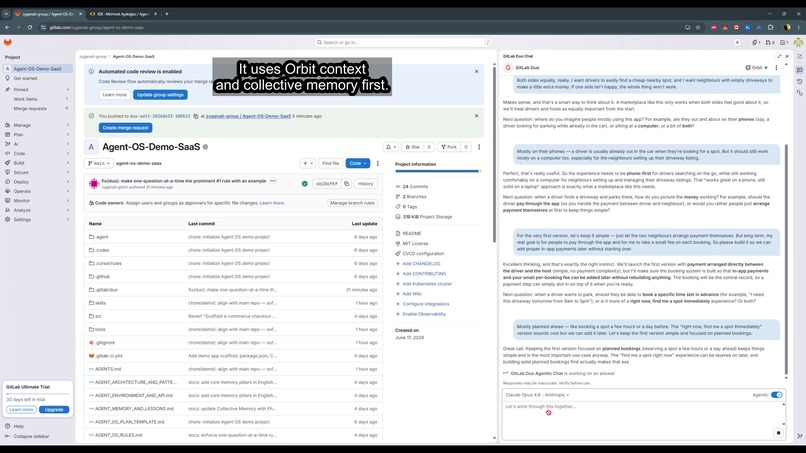Open the Code dropdown button
This screenshot has width=806, height=453.
(357, 164)
